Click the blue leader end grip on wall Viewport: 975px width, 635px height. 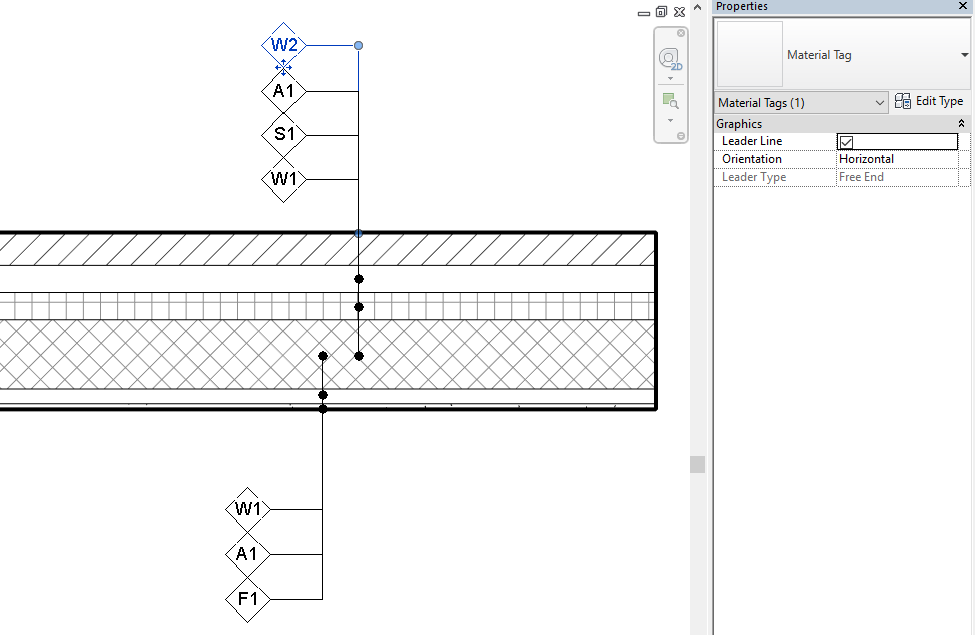(359, 234)
